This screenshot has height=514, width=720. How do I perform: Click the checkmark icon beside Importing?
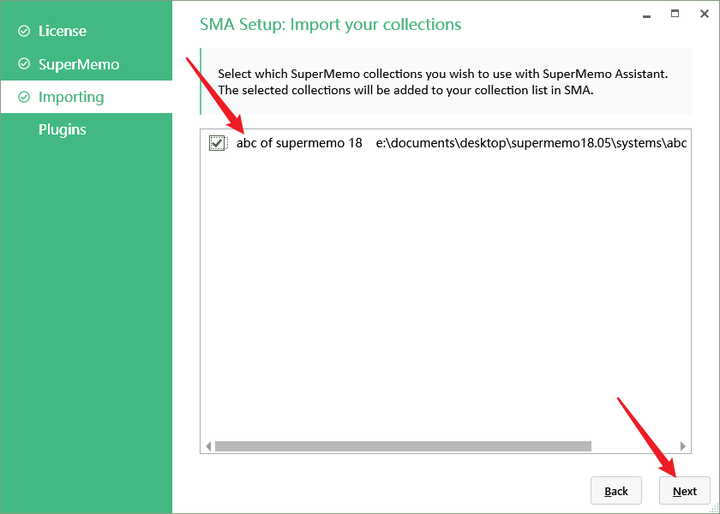click(x=24, y=97)
